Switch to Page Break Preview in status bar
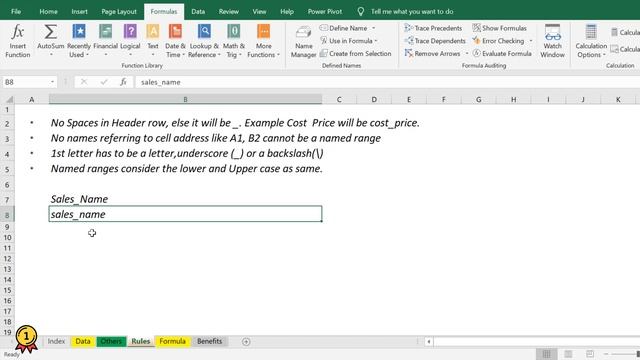 pos(590,353)
